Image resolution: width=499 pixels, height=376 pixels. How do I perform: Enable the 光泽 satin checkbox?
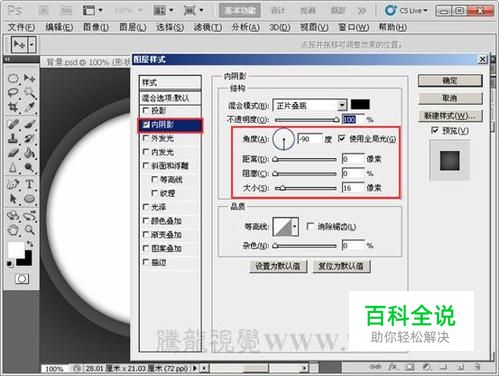pos(146,207)
